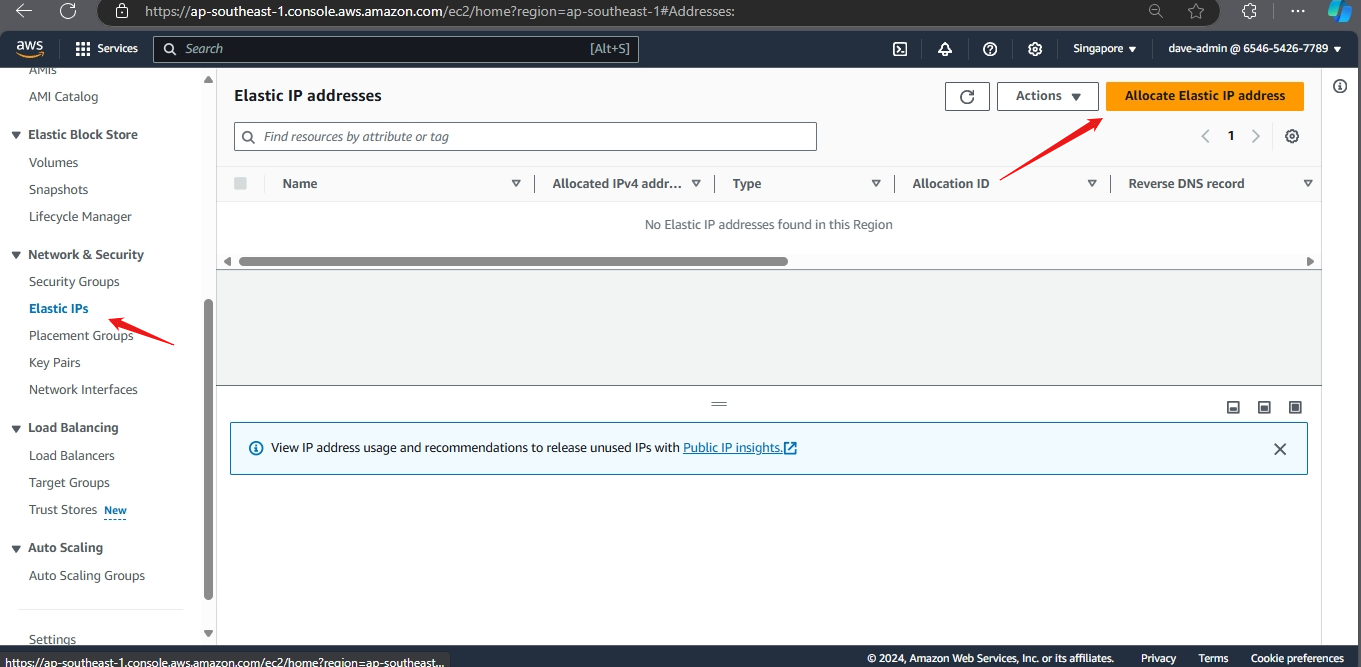Click the refresh table button
Viewport: 1361px width, 667px height.
pyautogui.click(x=967, y=96)
